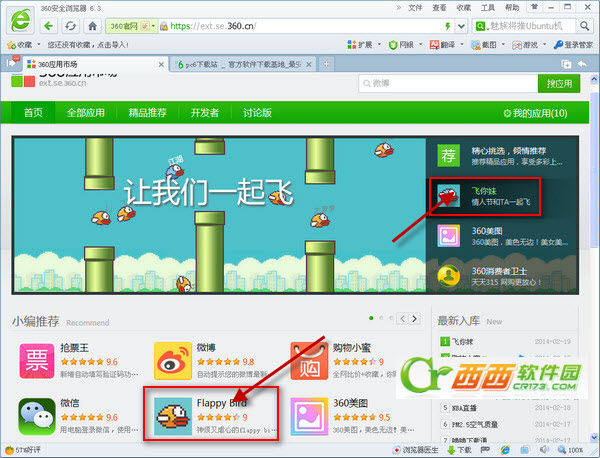Screen dimensions: 600x458
Task: Open PM2.5空气质量 in newest list
Action: [474, 424]
